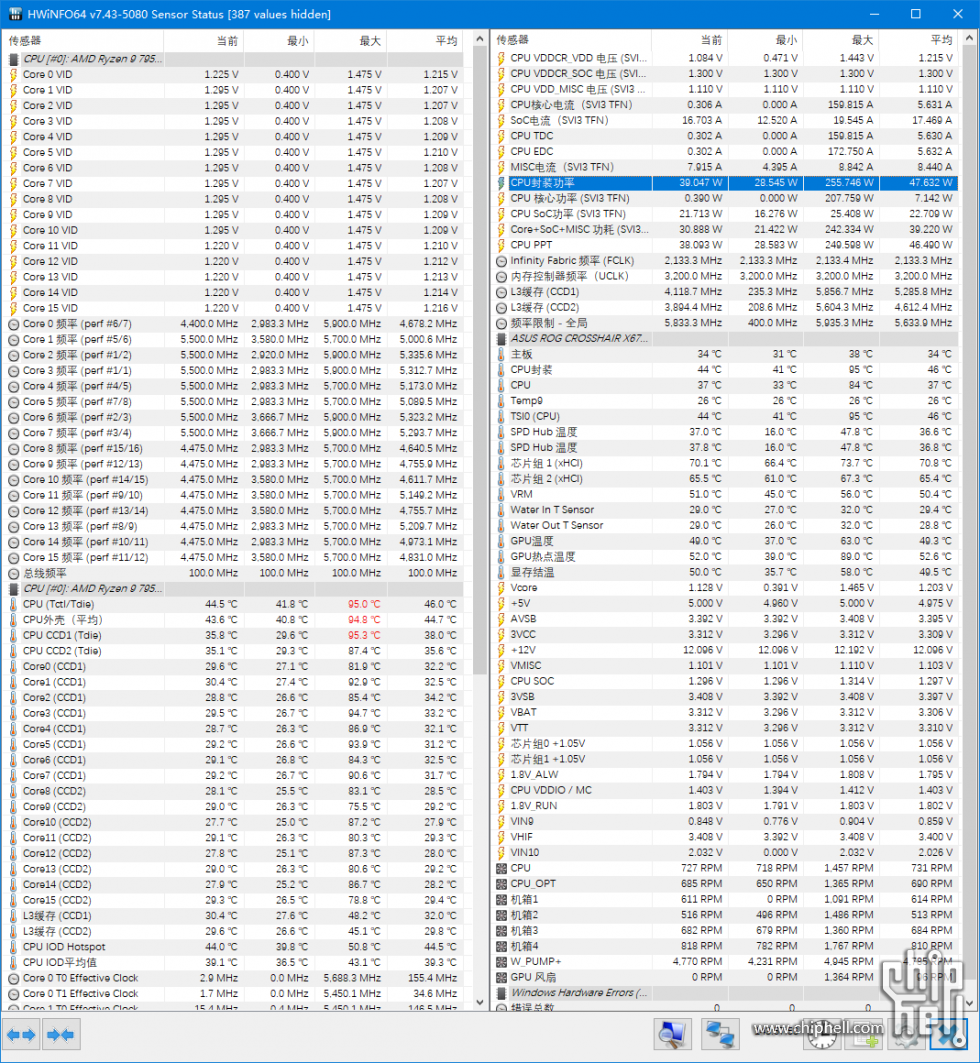
Task: Select the 机箱2 fan row
Action: (x=725, y=915)
